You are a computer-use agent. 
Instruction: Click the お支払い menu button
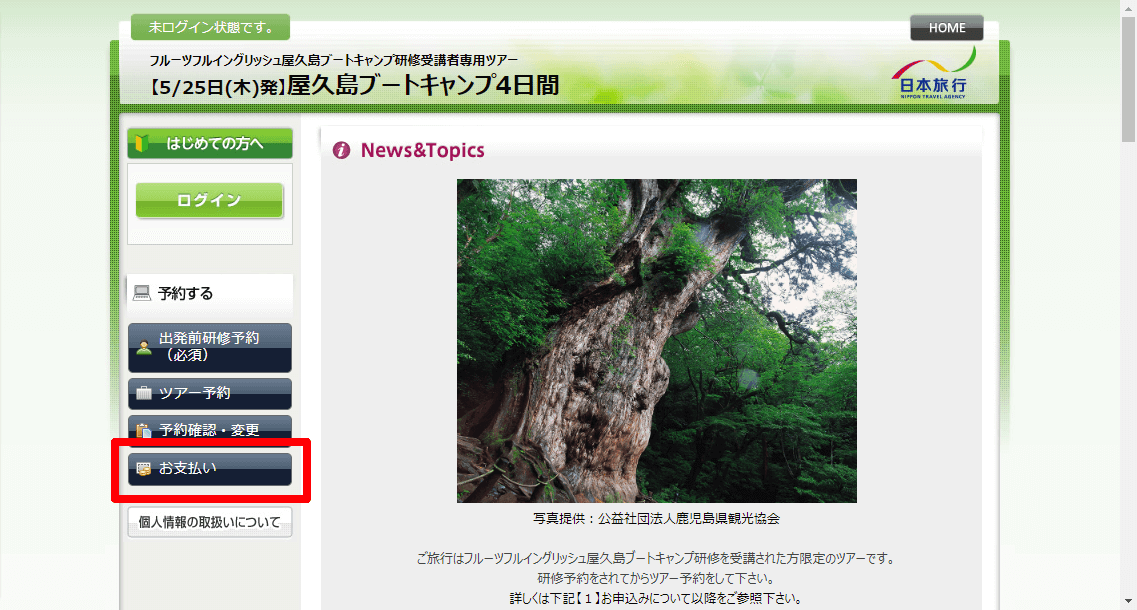tap(210, 469)
